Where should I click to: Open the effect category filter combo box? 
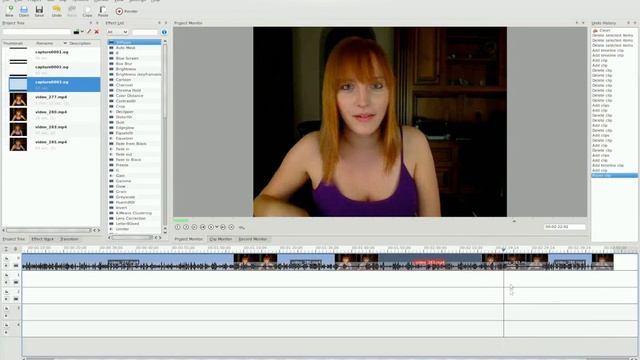click(x=117, y=32)
